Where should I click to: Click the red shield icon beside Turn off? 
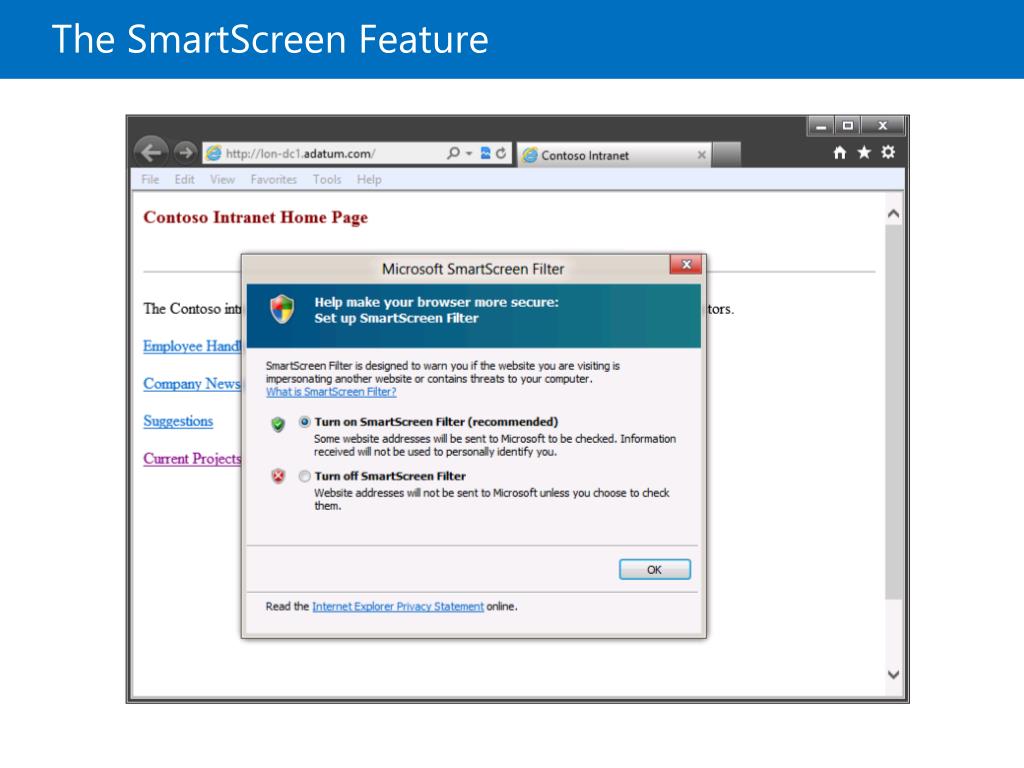[x=278, y=477]
